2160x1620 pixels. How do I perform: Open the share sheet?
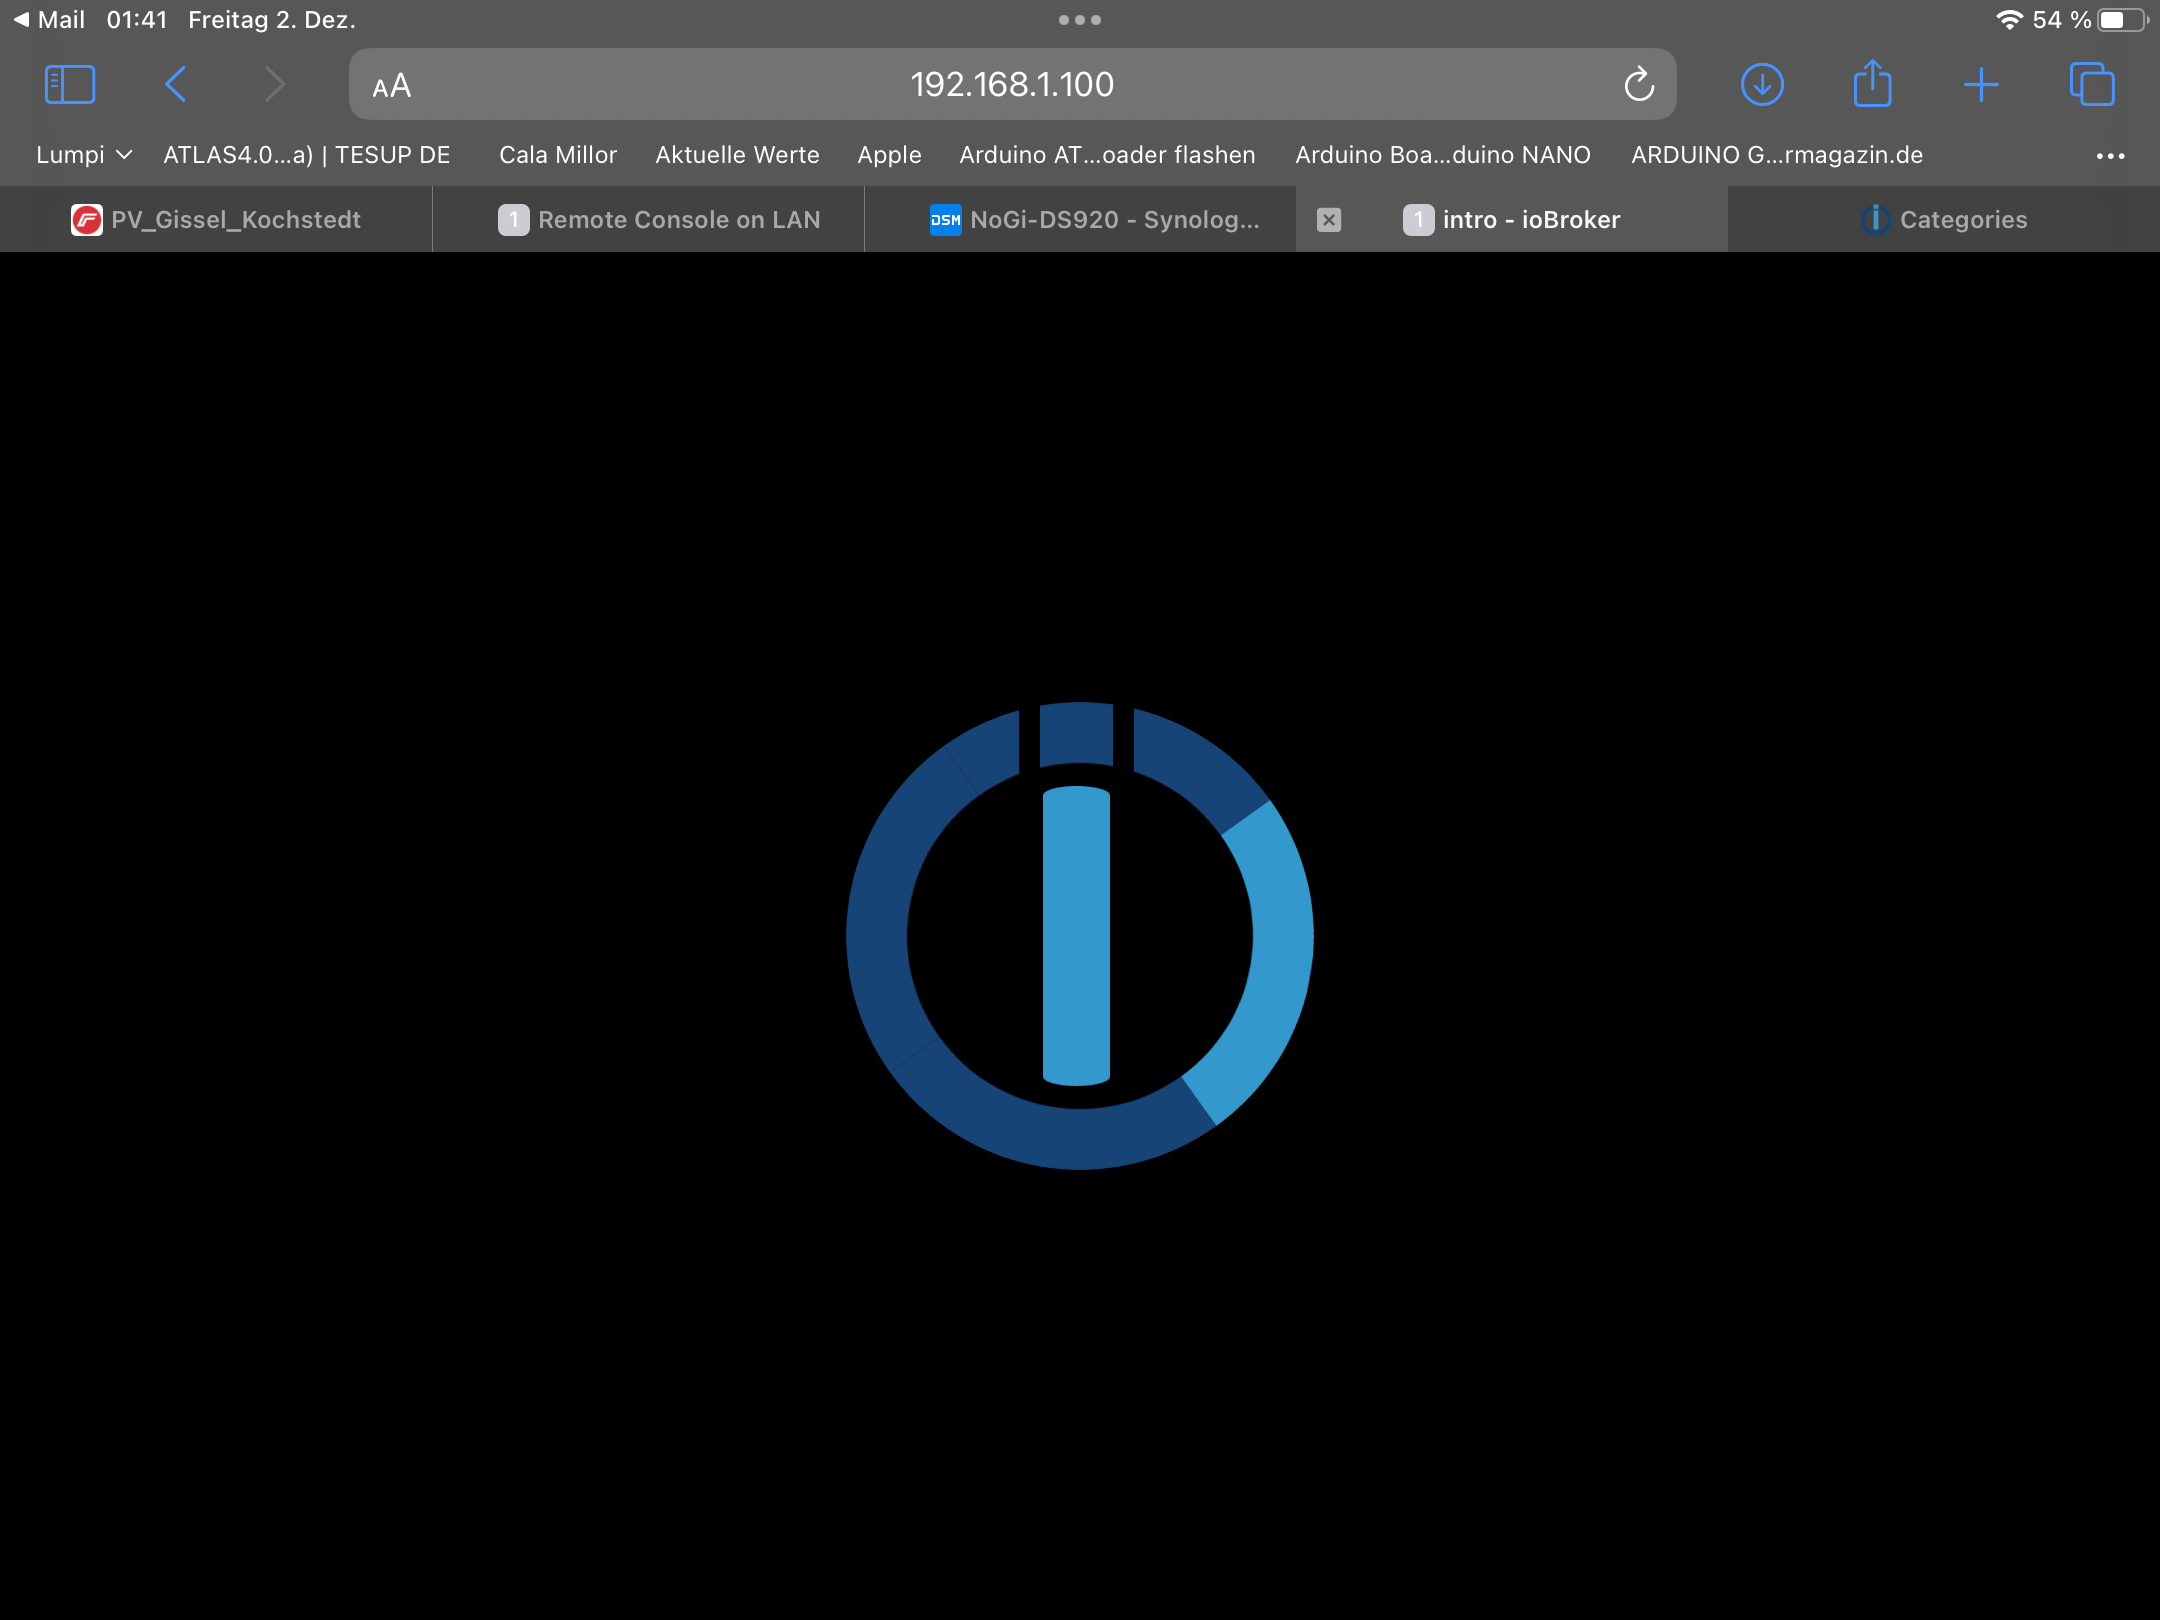click(1872, 85)
